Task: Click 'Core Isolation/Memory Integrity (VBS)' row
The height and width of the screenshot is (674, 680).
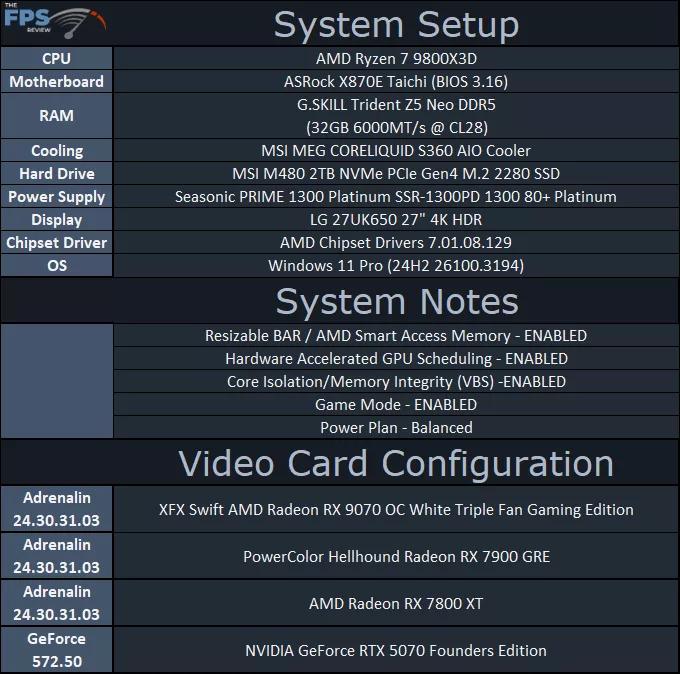Action: click(396, 382)
